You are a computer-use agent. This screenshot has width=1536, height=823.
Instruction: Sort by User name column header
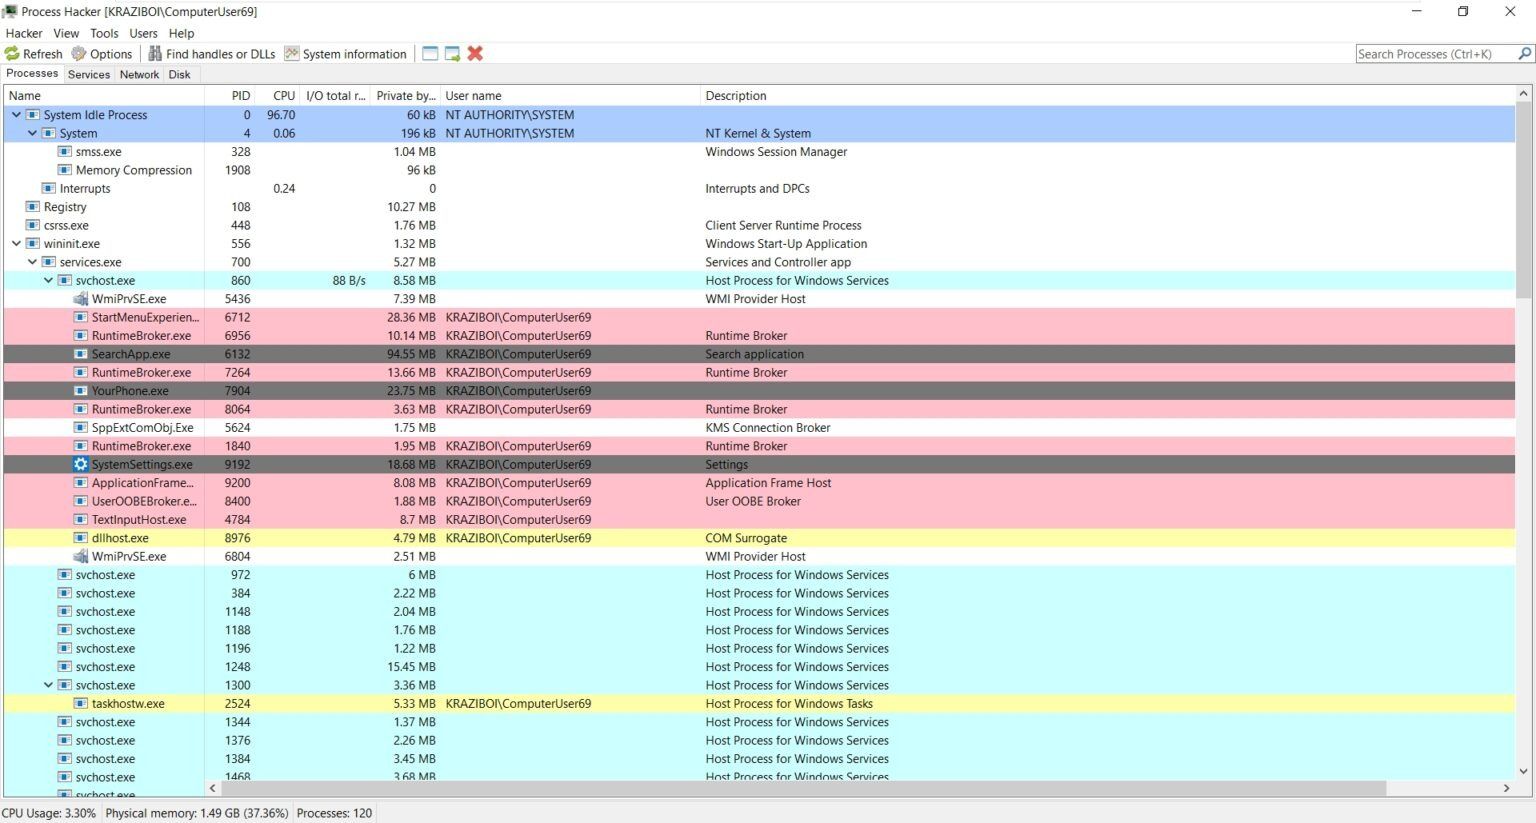pos(570,96)
